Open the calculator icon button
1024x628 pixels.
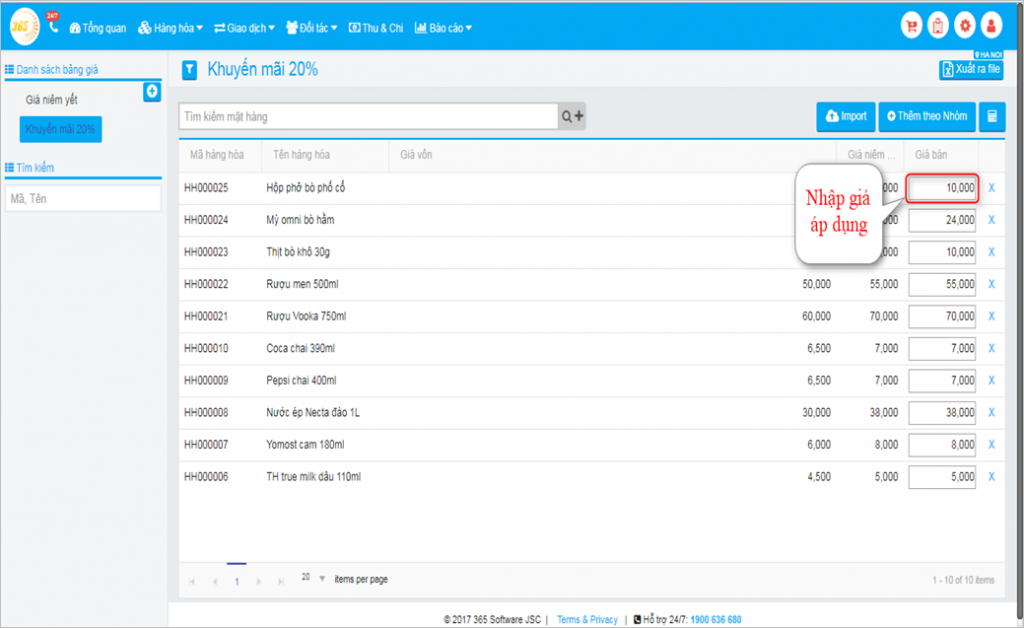(x=992, y=117)
